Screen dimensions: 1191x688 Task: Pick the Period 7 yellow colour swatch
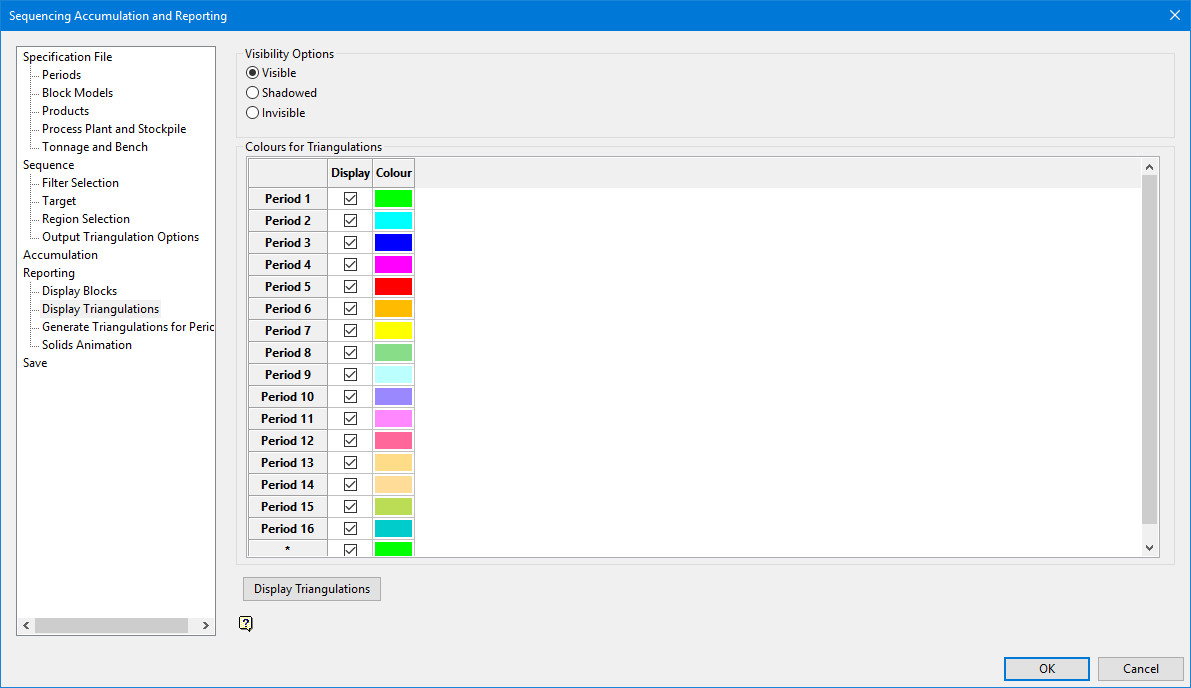tap(393, 331)
